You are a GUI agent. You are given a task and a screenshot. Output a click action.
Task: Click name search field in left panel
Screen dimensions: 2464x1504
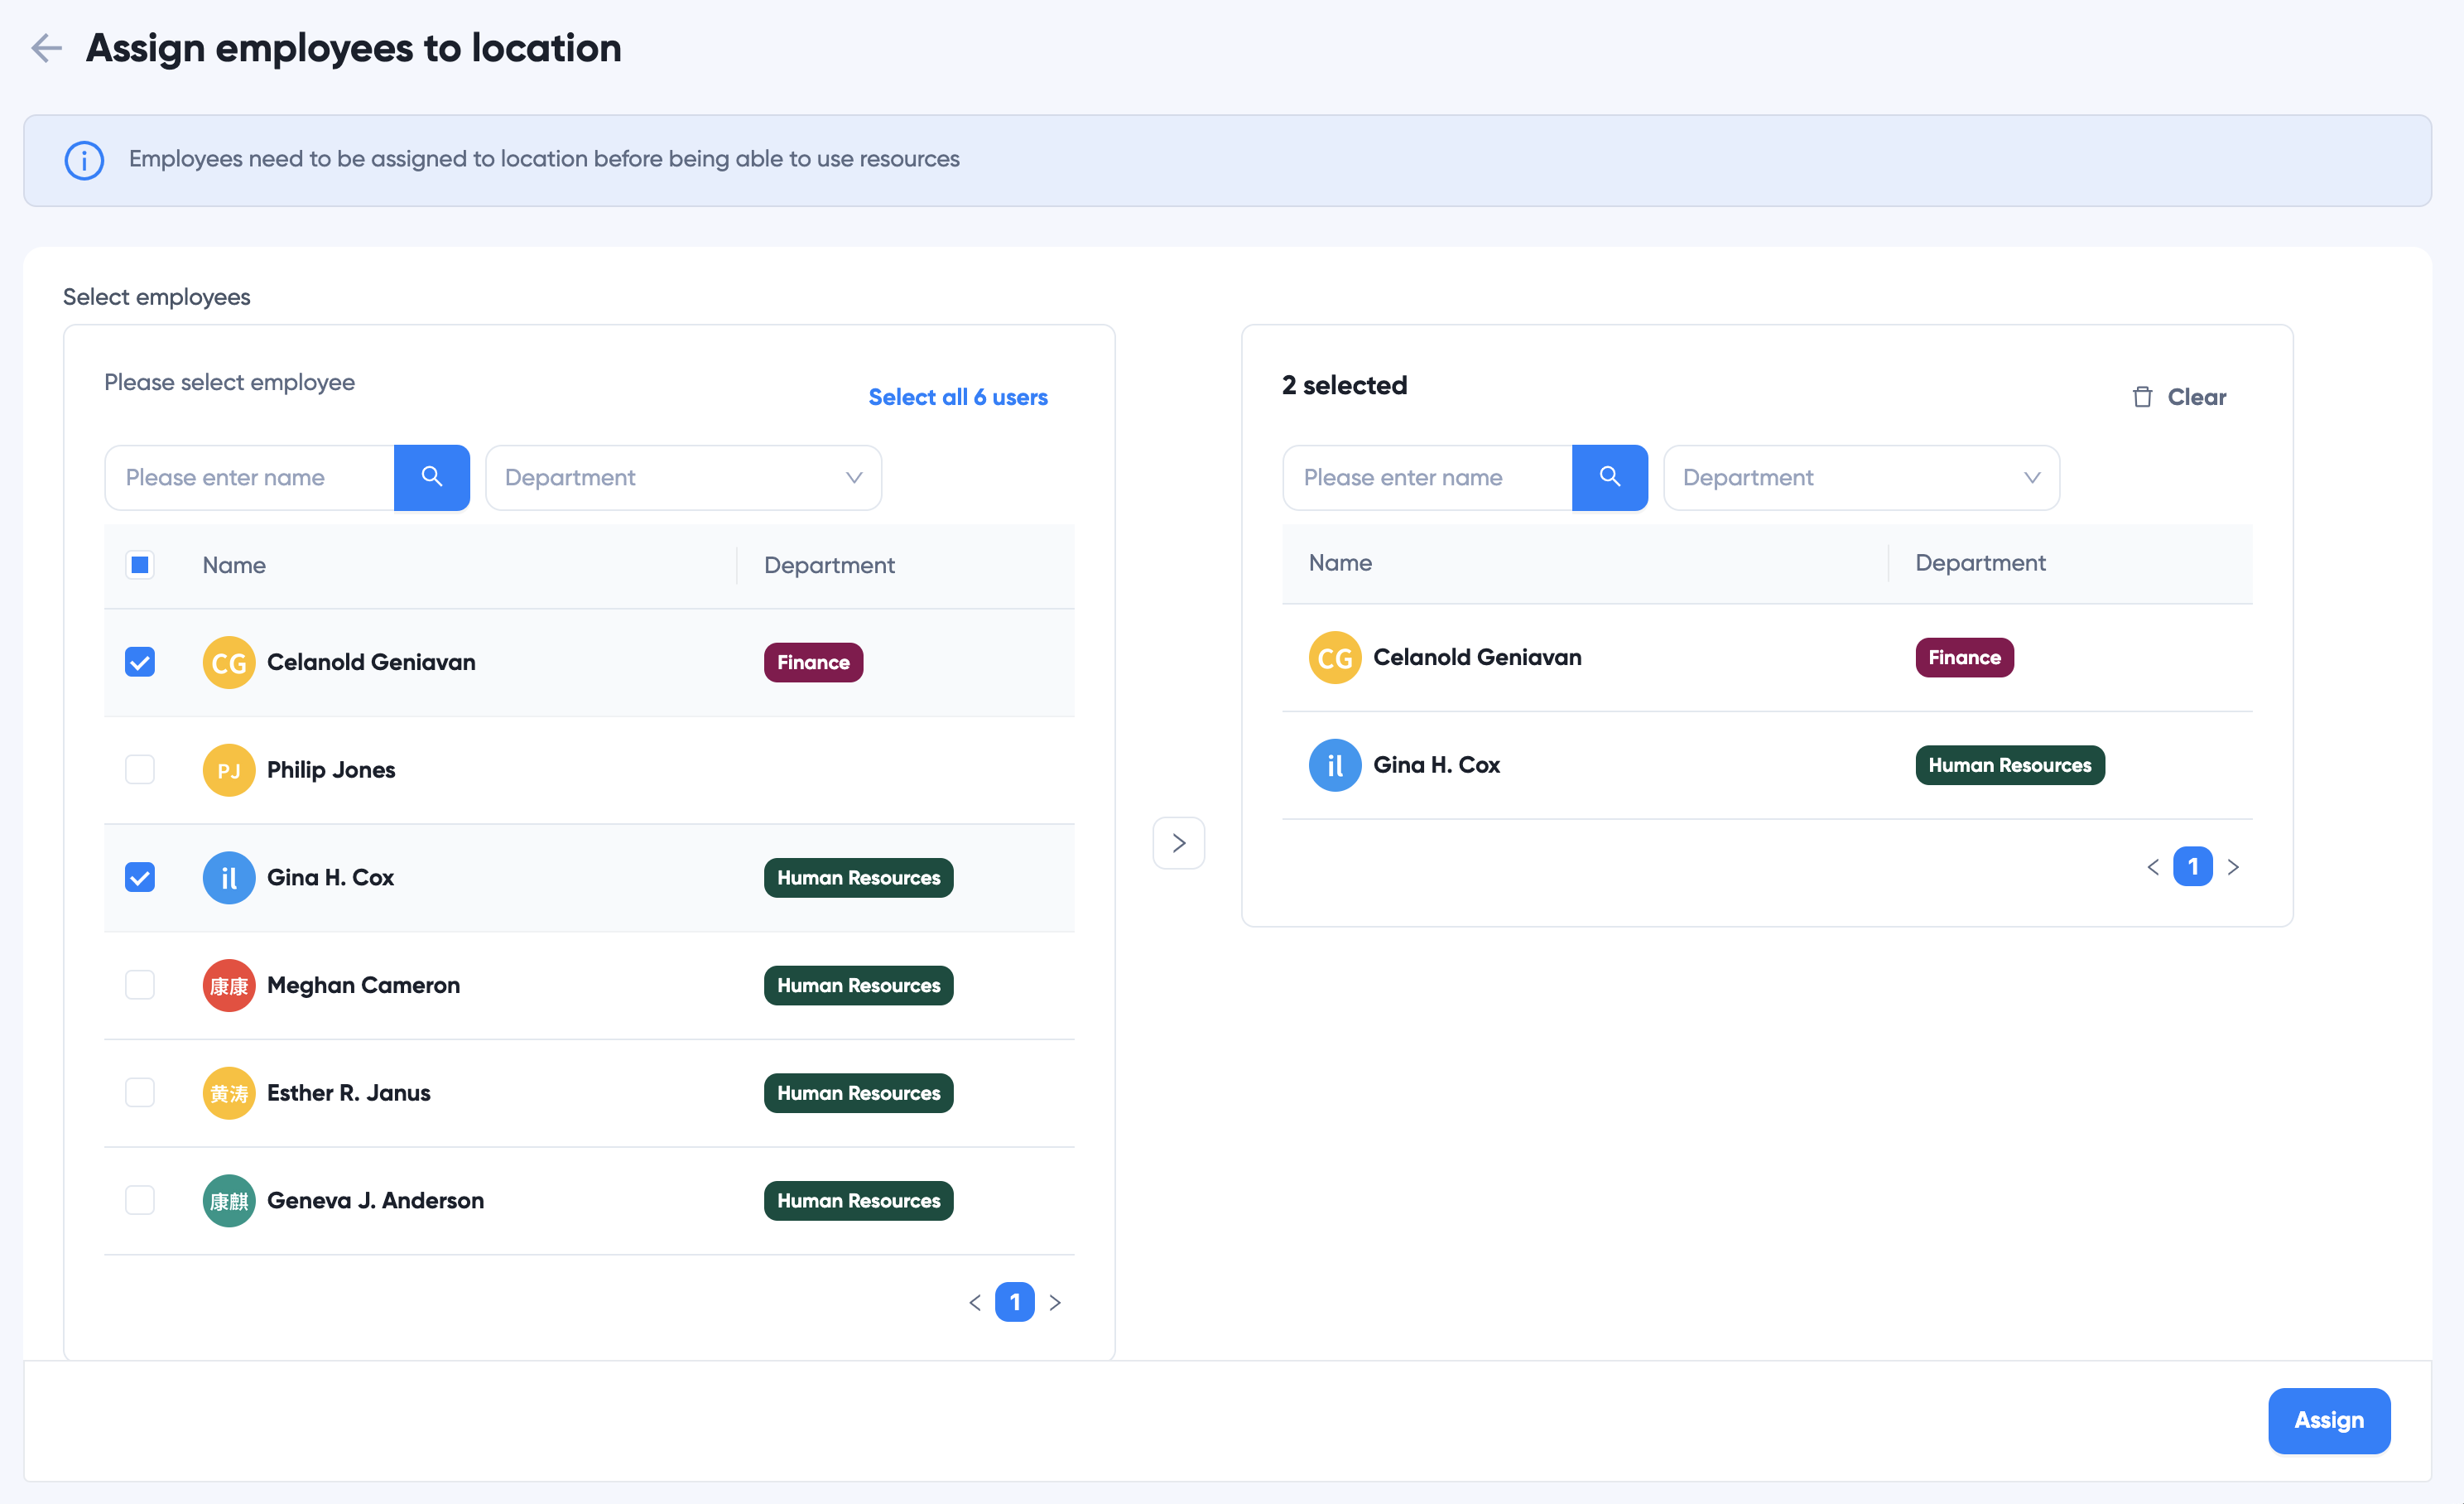250,477
